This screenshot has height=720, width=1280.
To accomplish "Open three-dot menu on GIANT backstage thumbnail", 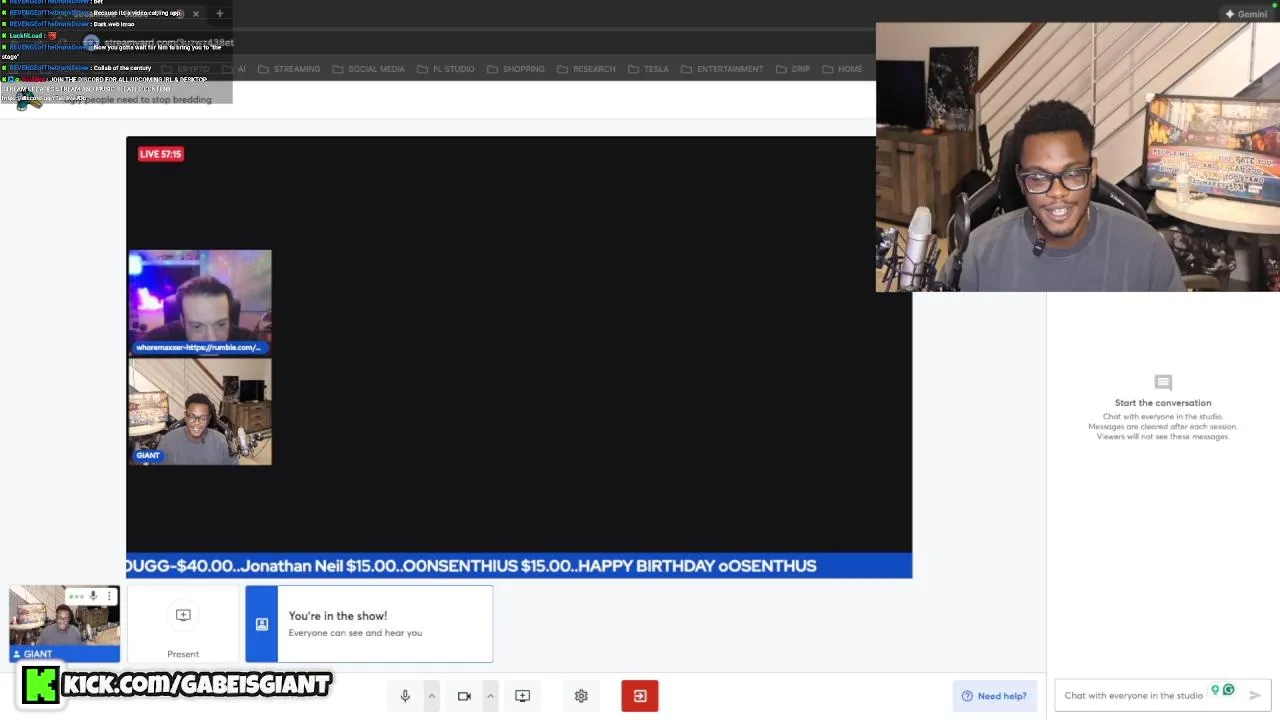I will click(x=109, y=596).
